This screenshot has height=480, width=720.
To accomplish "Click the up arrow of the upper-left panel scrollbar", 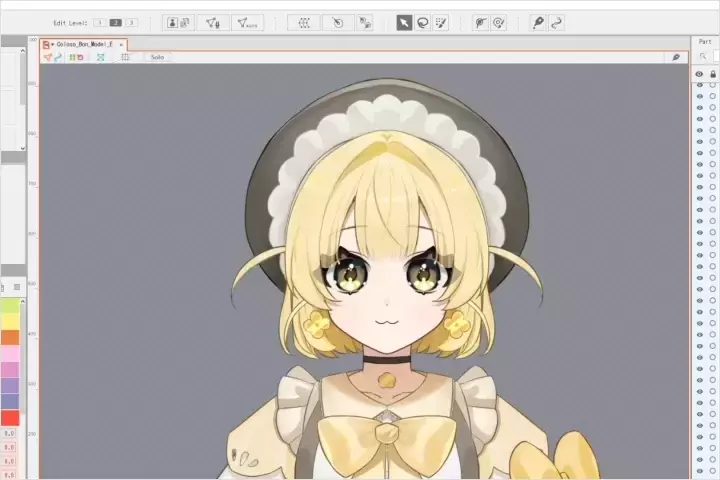I will (22, 51).
